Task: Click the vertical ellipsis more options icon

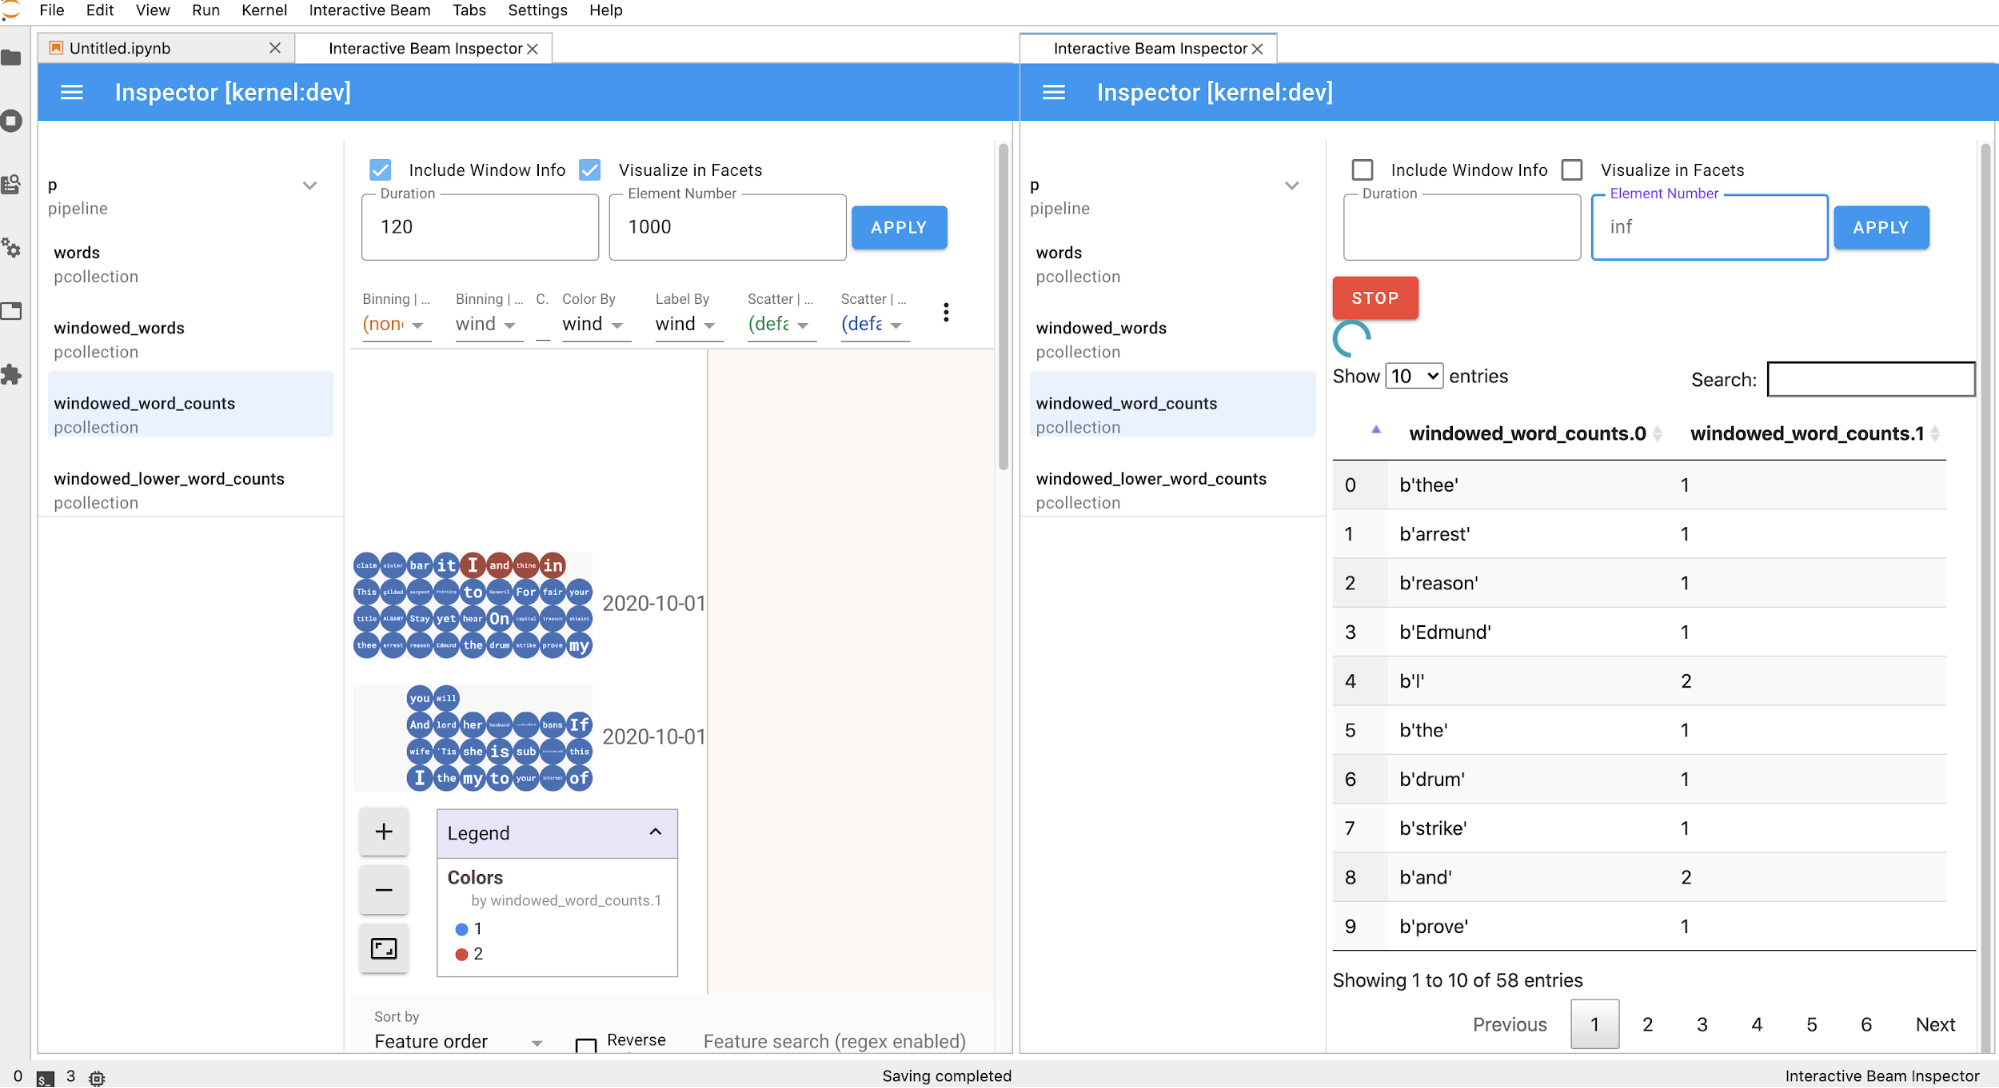Action: point(946,312)
